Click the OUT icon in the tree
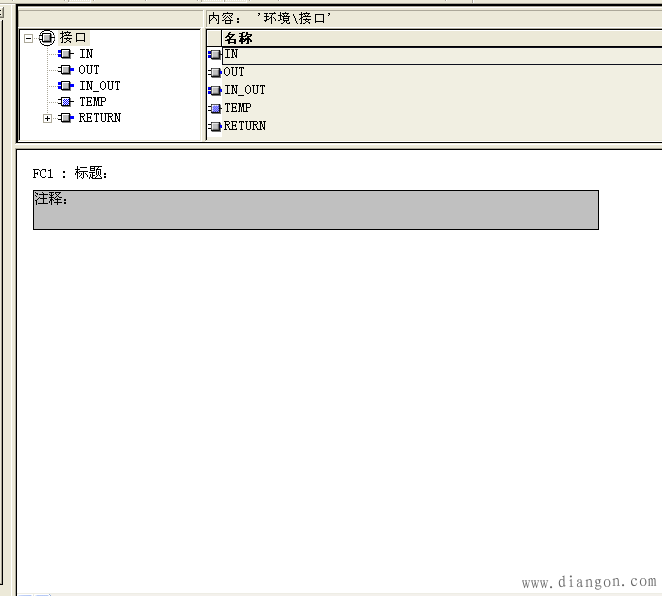The height and width of the screenshot is (596, 662). pyautogui.click(x=66, y=70)
